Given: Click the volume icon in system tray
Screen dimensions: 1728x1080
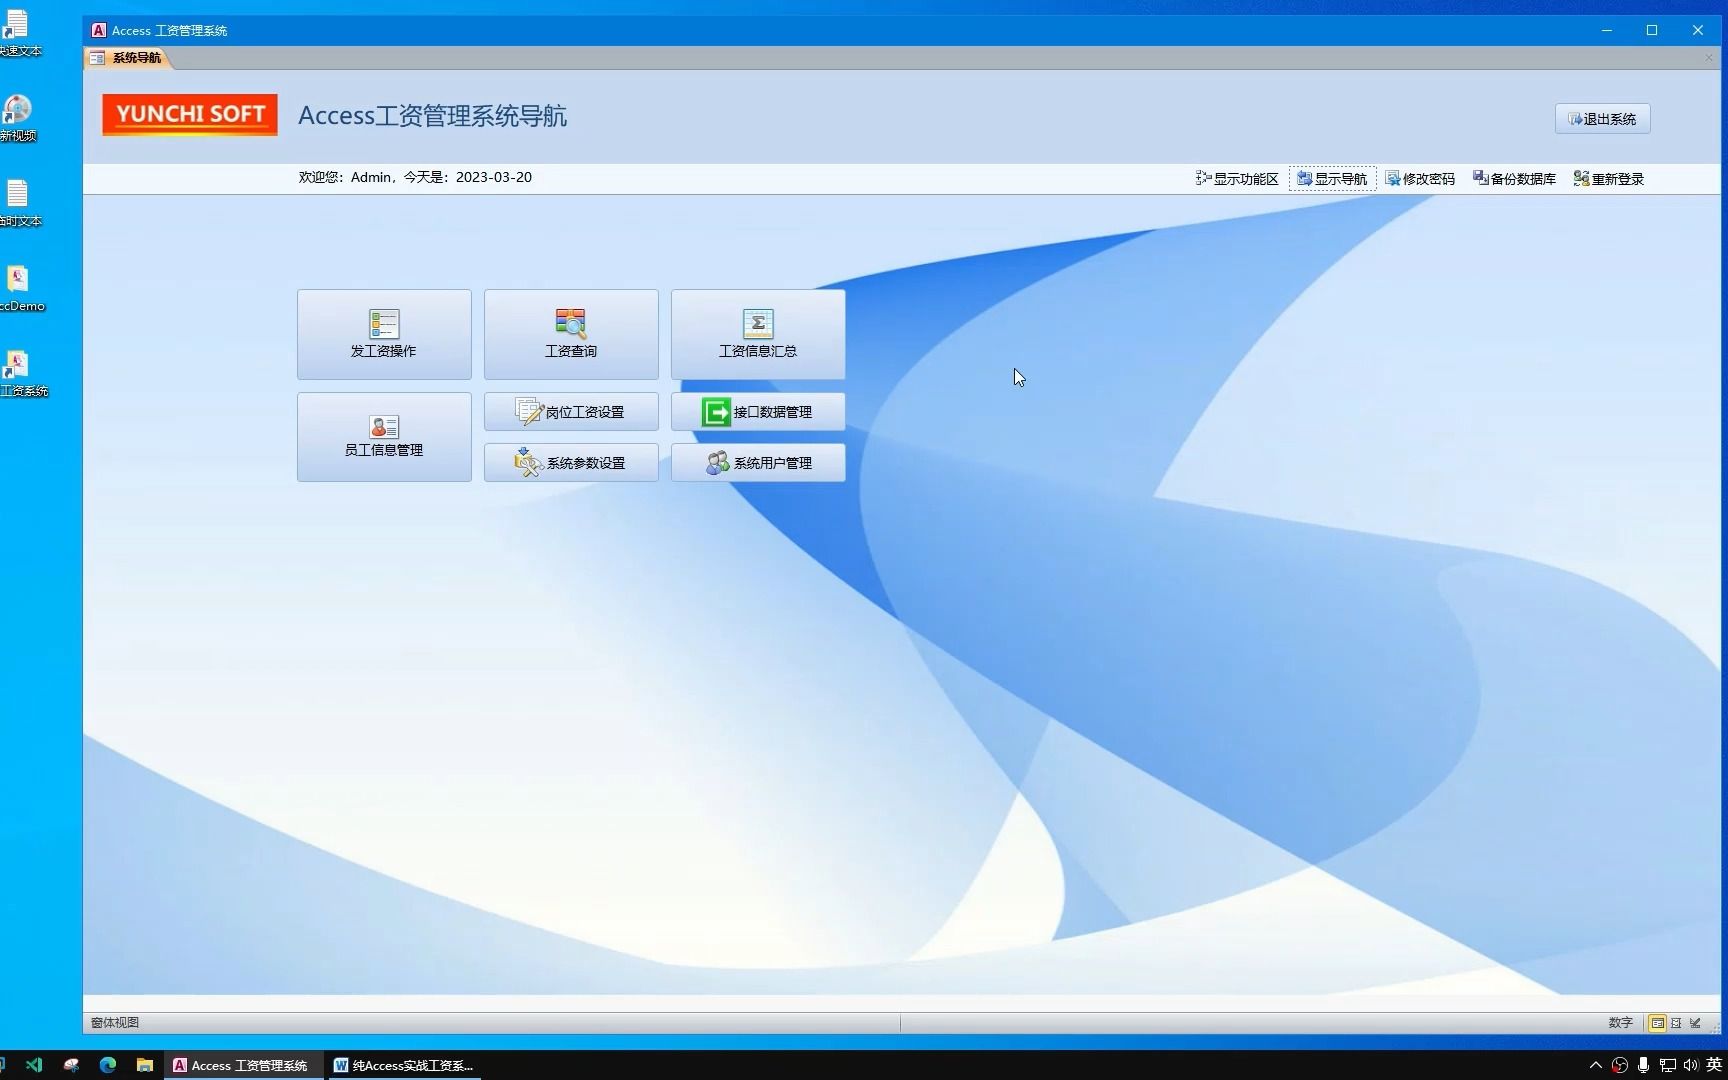Looking at the screenshot, I should [1690, 1065].
